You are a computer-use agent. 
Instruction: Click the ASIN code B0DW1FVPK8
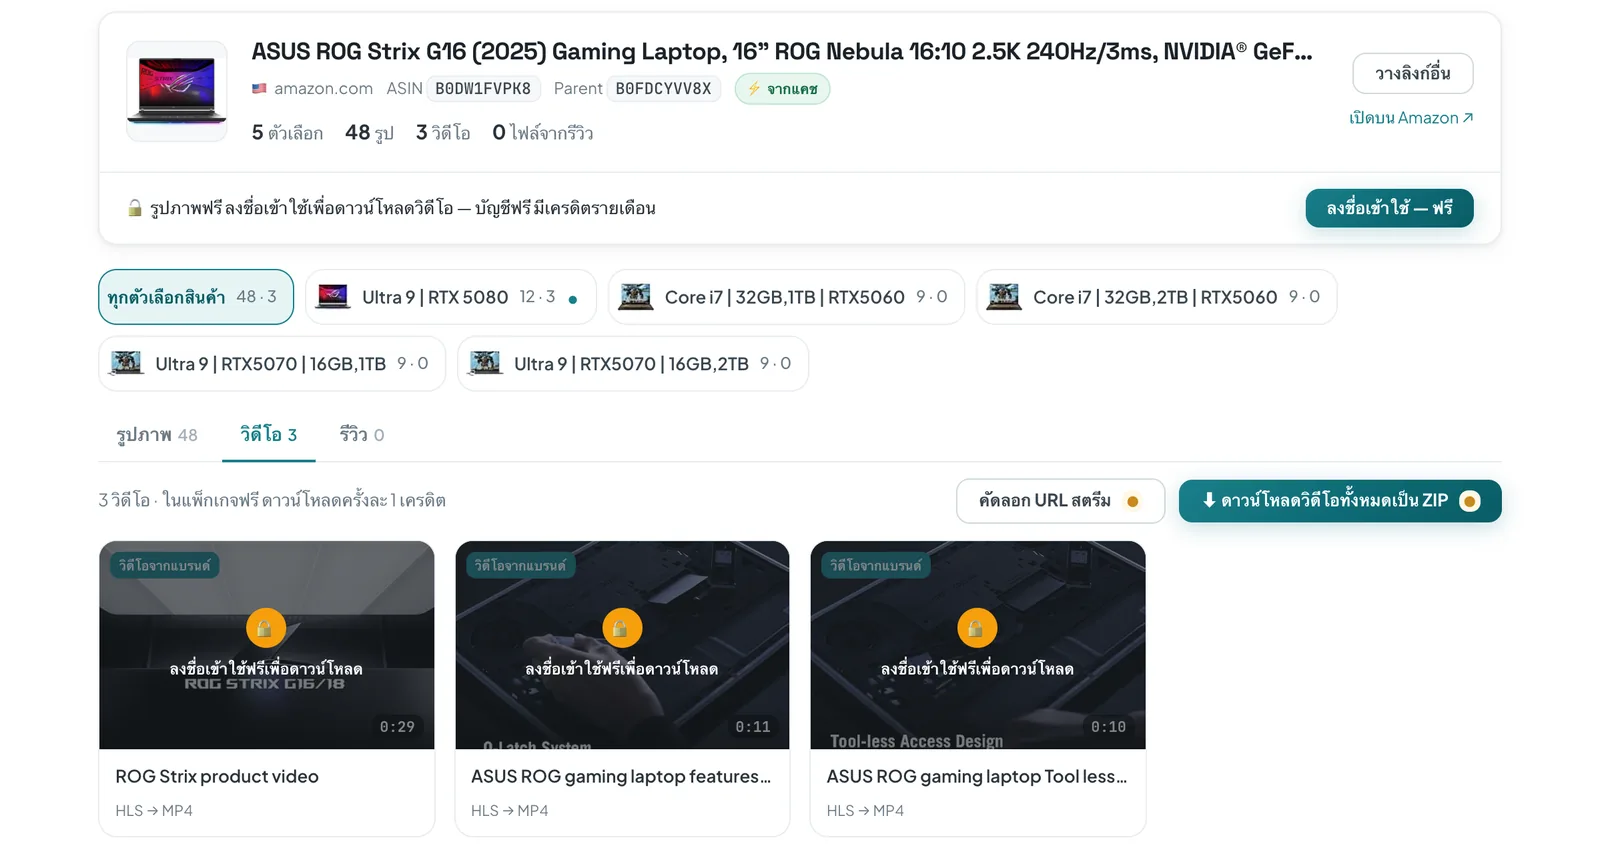tap(483, 89)
